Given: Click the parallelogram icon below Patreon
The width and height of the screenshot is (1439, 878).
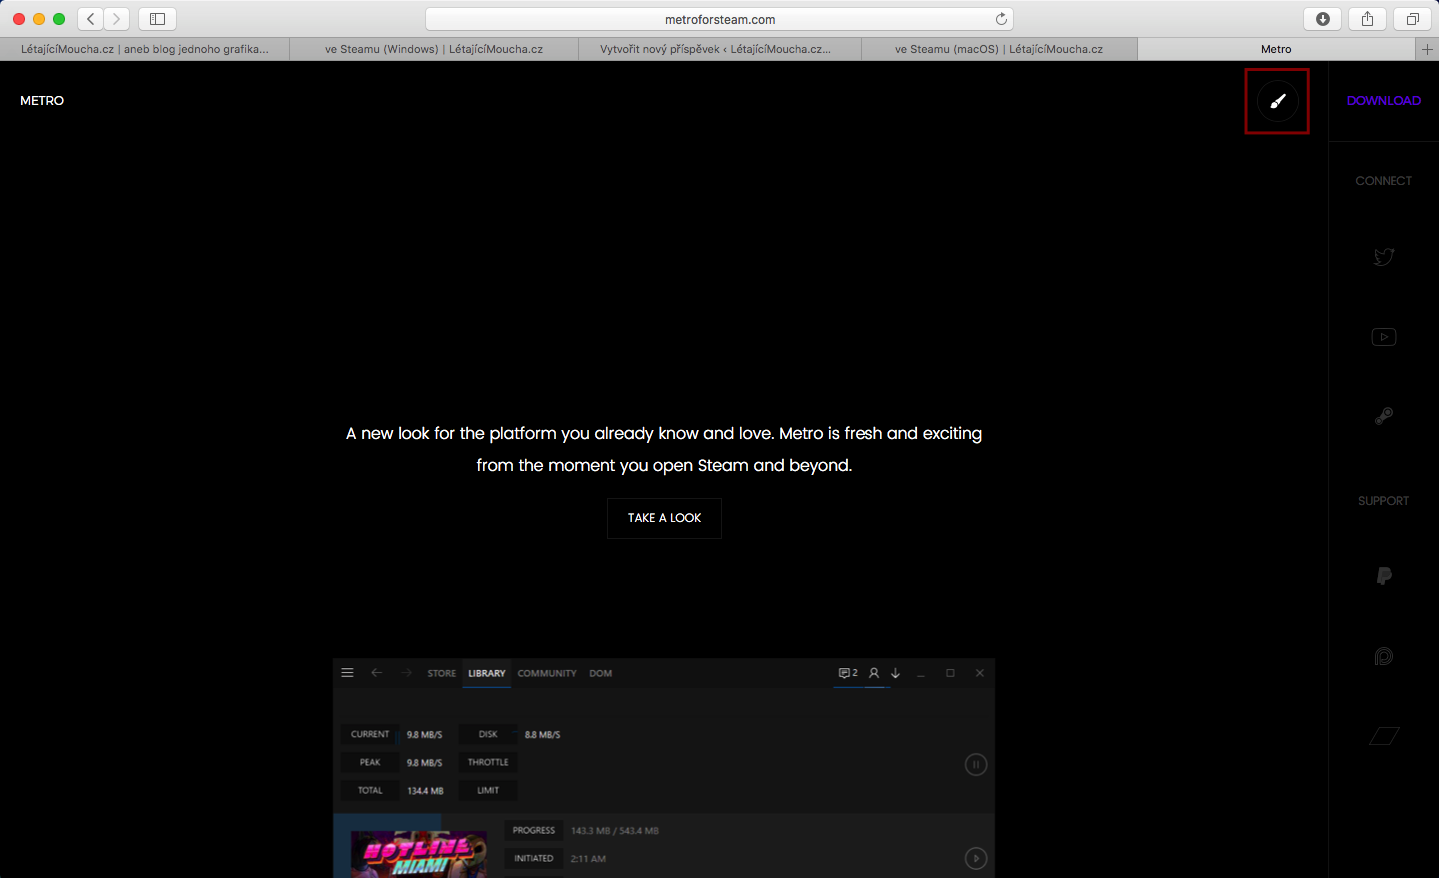Looking at the screenshot, I should pos(1384,736).
